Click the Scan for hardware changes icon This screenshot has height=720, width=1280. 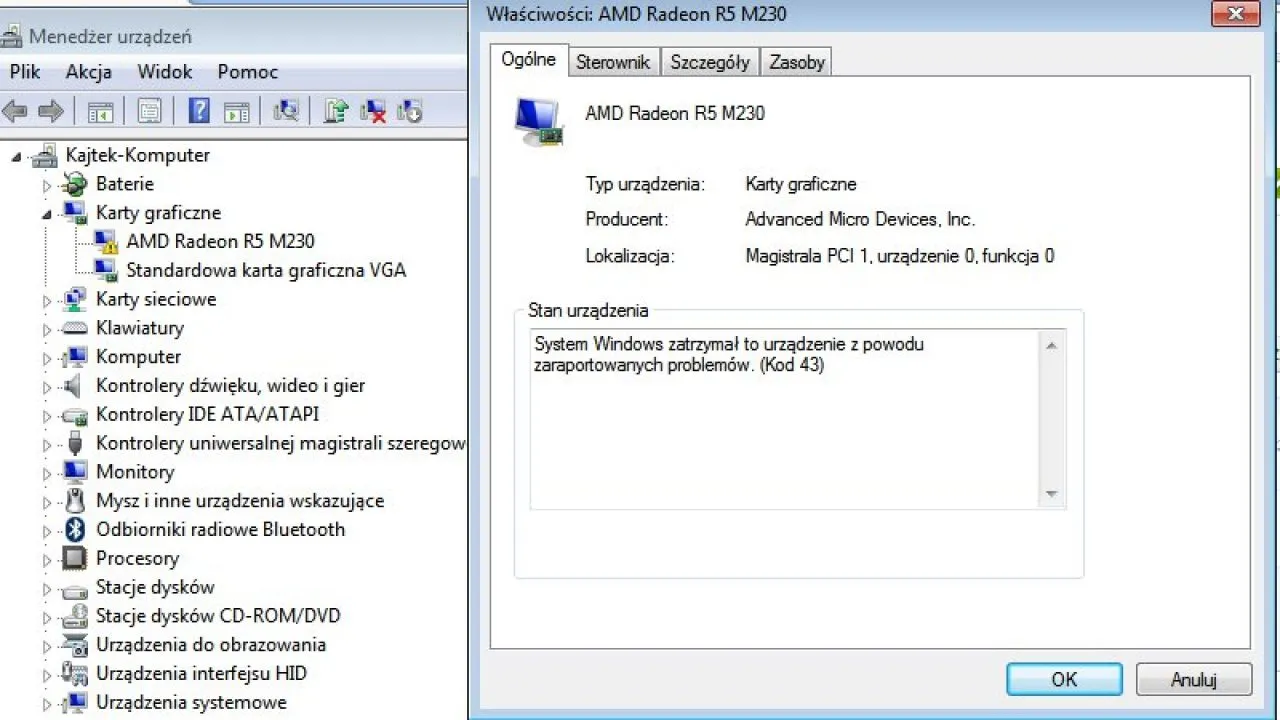[287, 110]
